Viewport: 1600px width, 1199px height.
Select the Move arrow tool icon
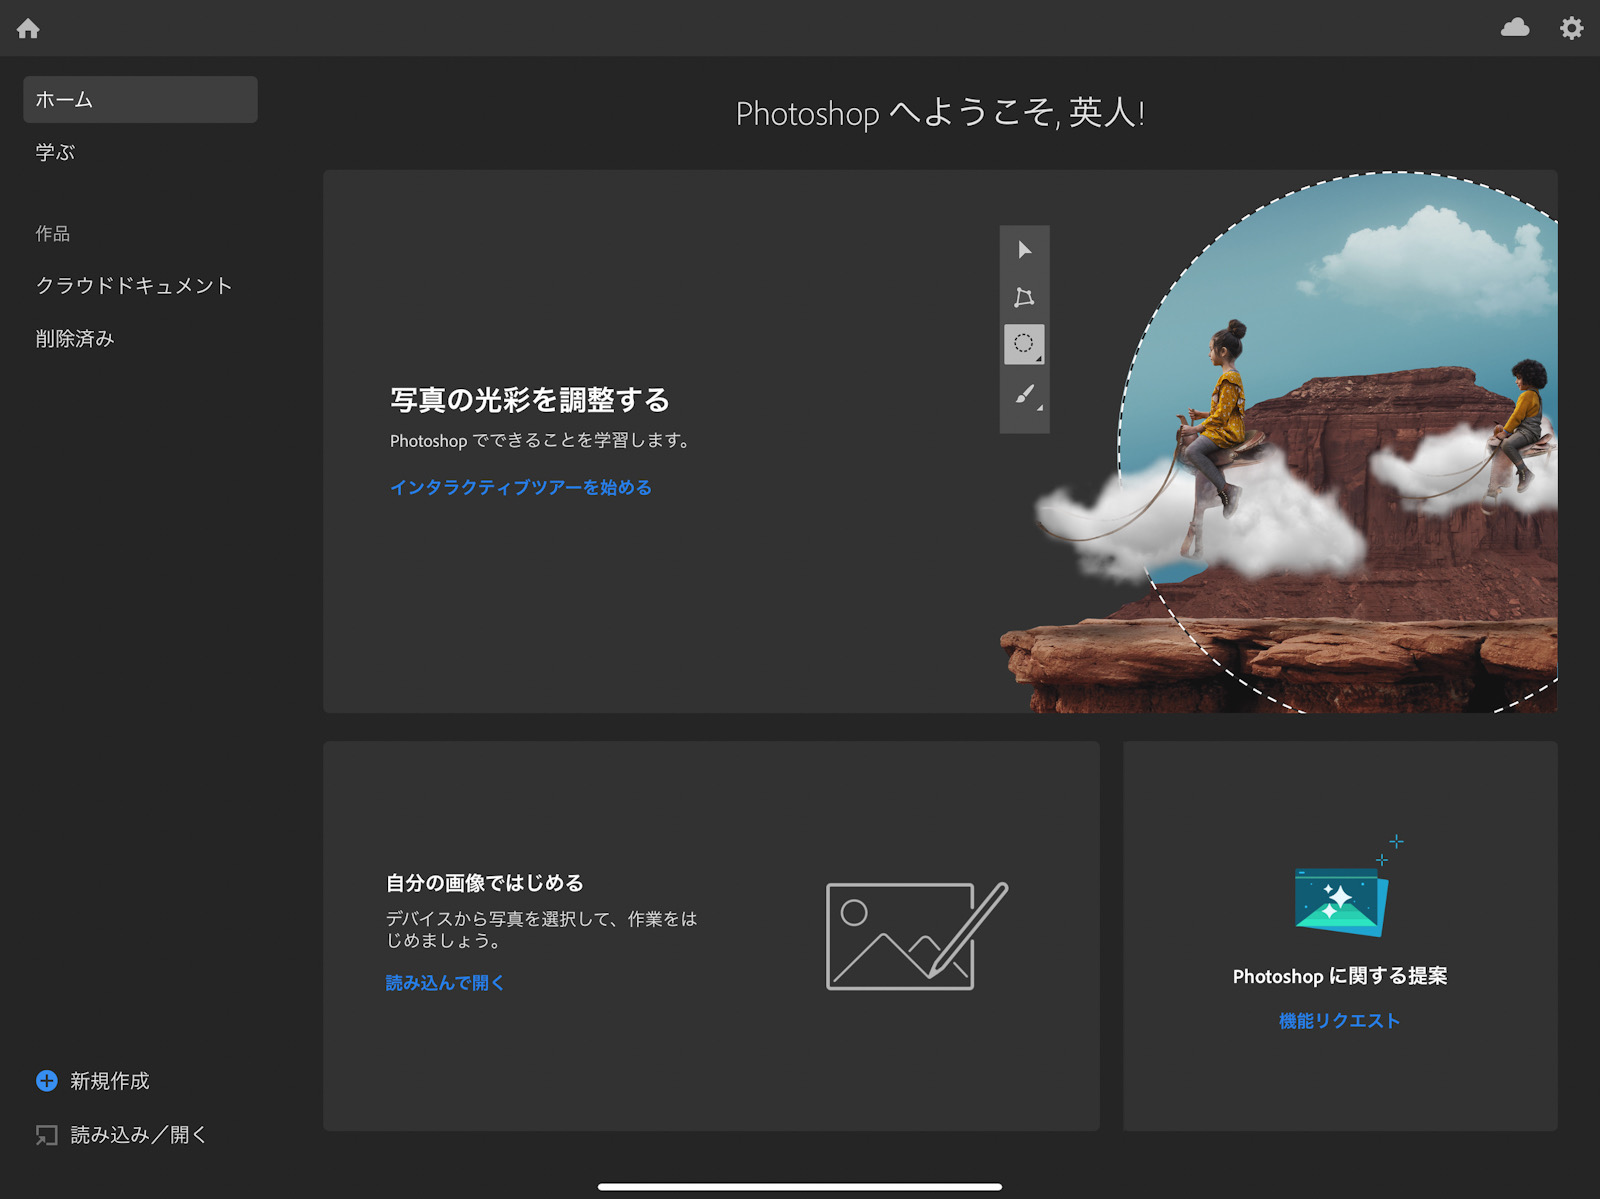pyautogui.click(x=1024, y=250)
